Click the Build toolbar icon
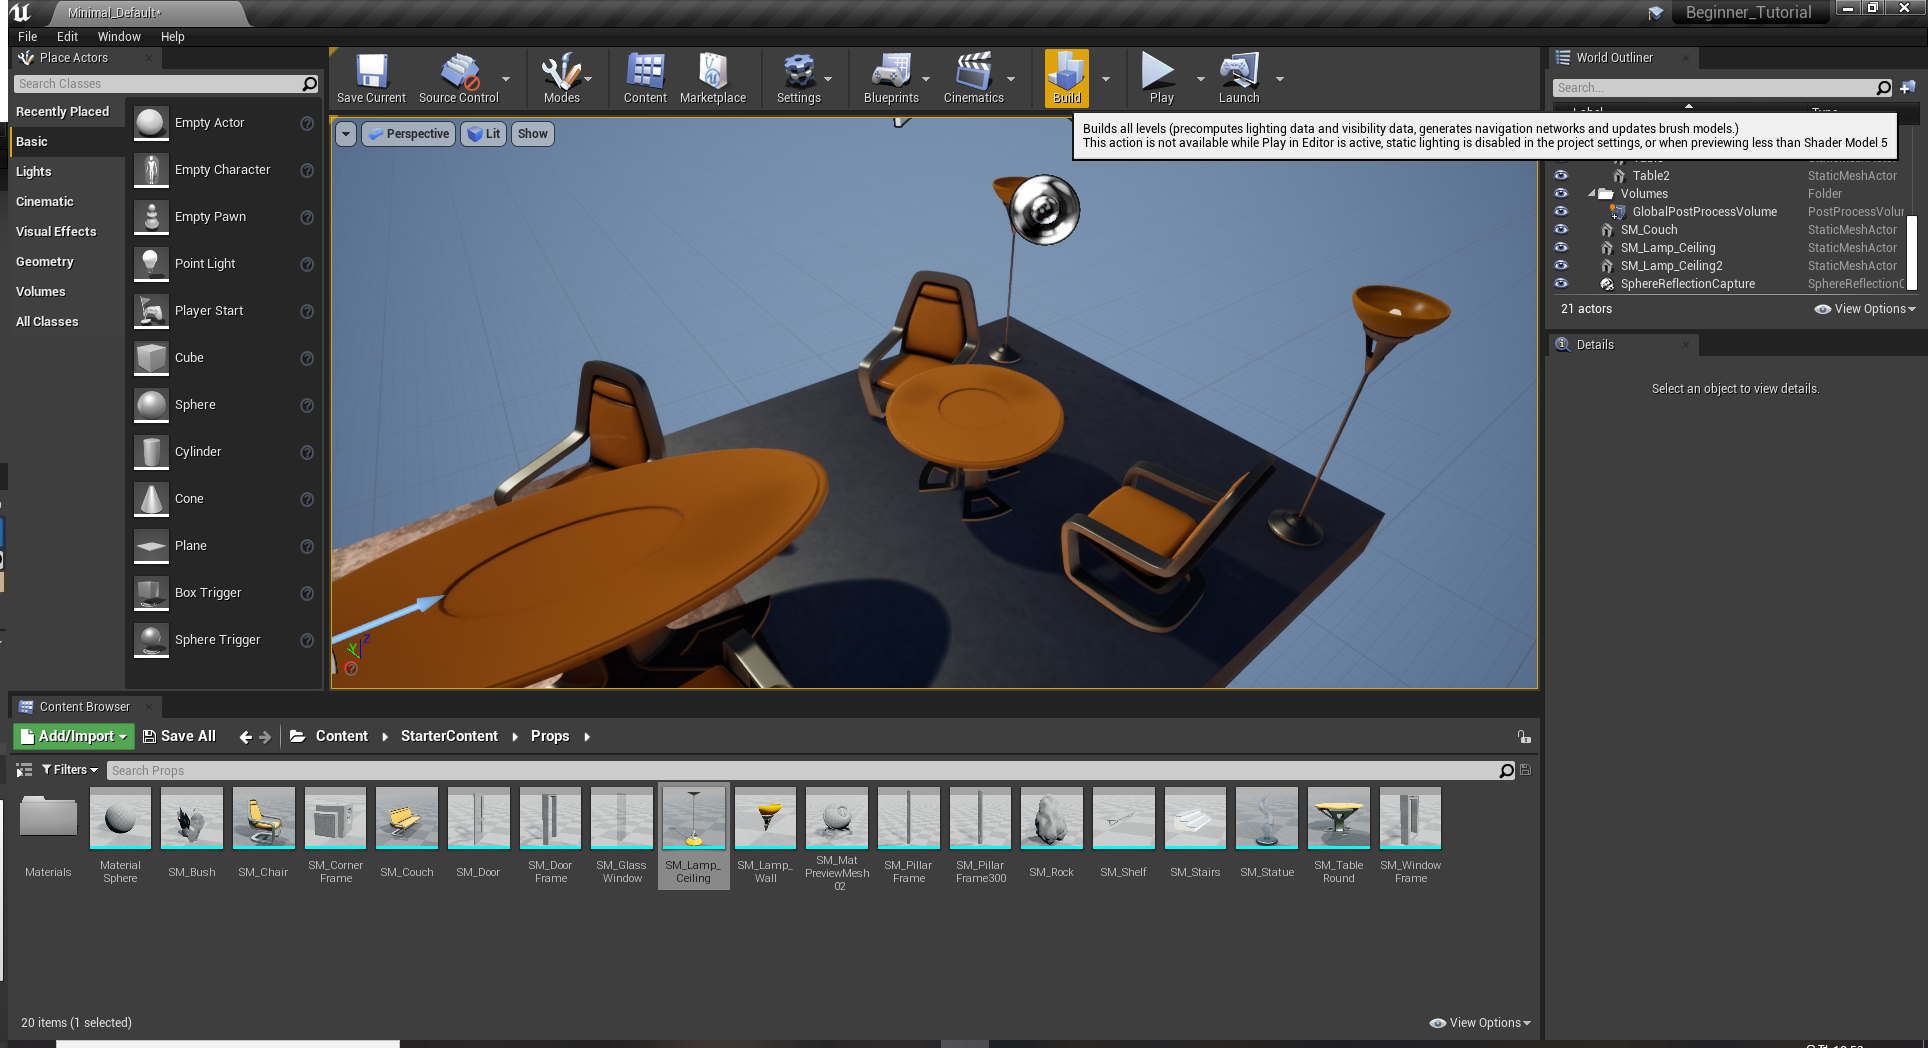Screen dimensions: 1928x1048 click(x=1067, y=79)
